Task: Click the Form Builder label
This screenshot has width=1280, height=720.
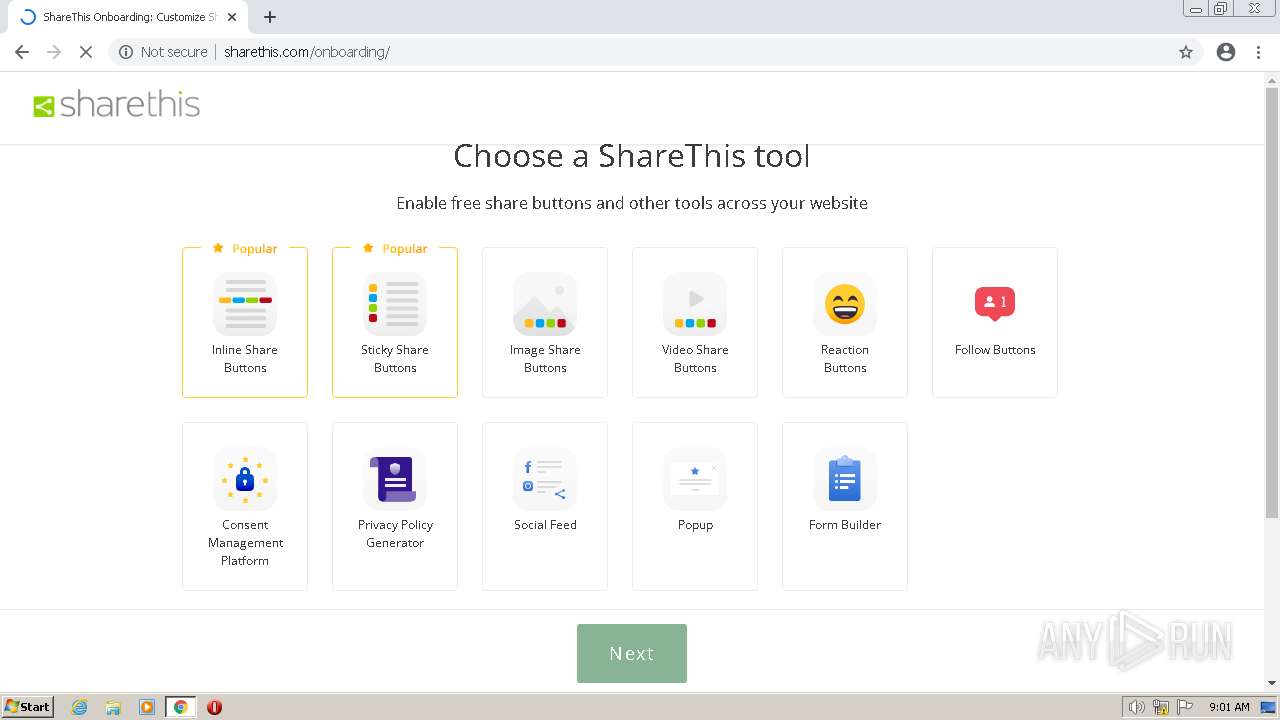Action: (x=845, y=525)
